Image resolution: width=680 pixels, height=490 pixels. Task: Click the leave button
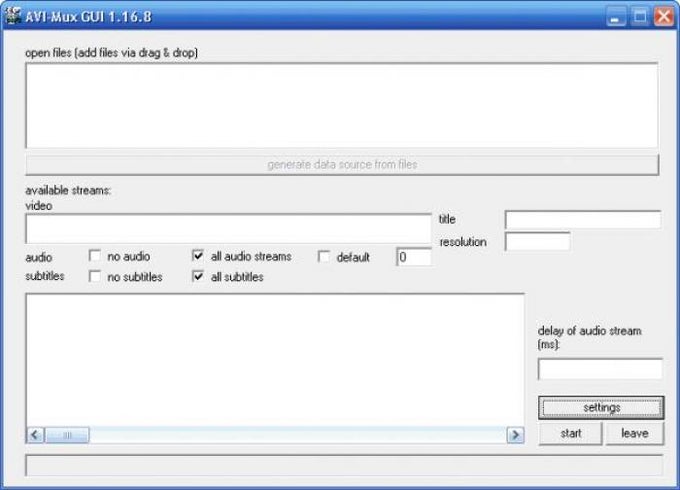coord(634,433)
